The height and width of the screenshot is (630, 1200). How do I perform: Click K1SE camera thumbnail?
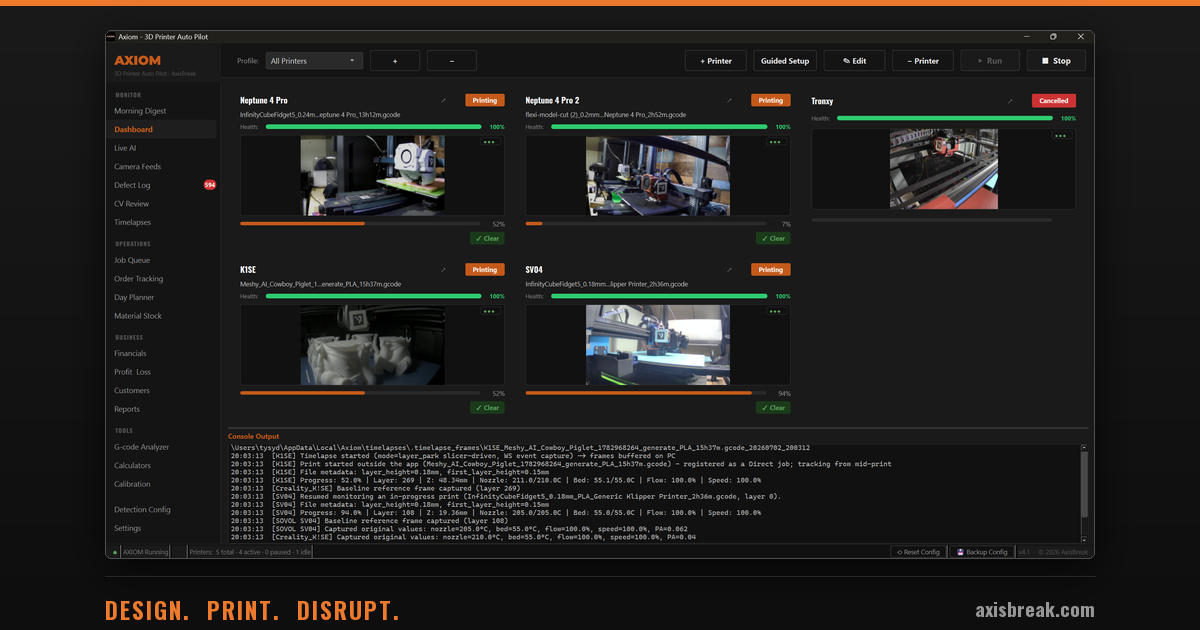pyautogui.click(x=372, y=345)
